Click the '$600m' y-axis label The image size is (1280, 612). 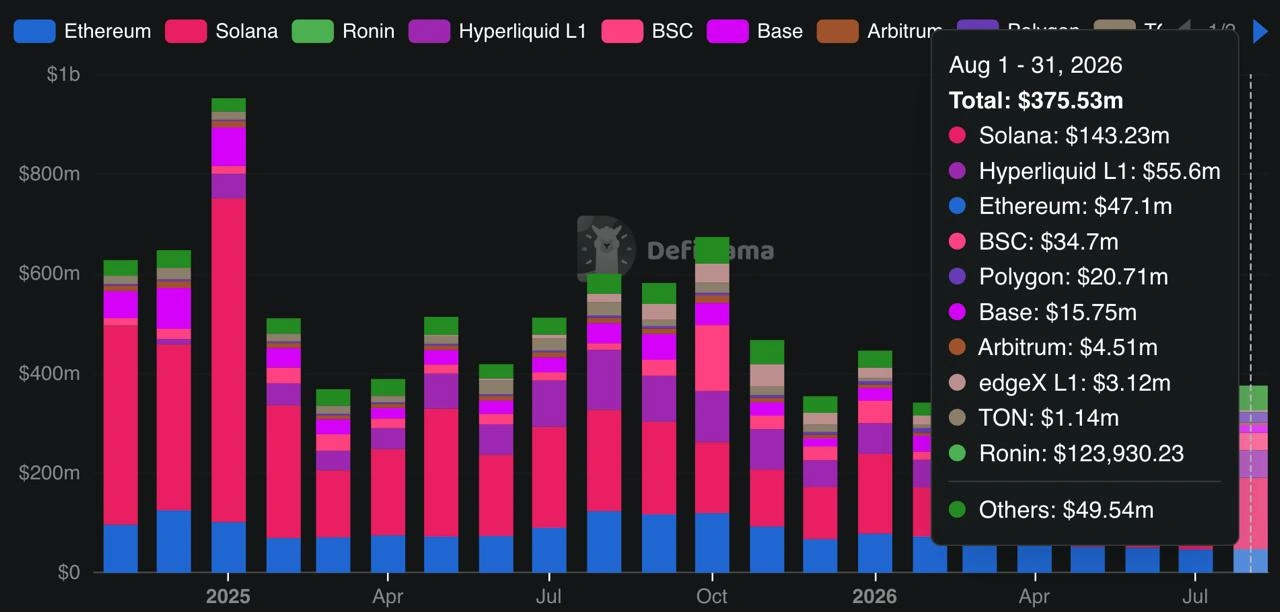coord(50,273)
